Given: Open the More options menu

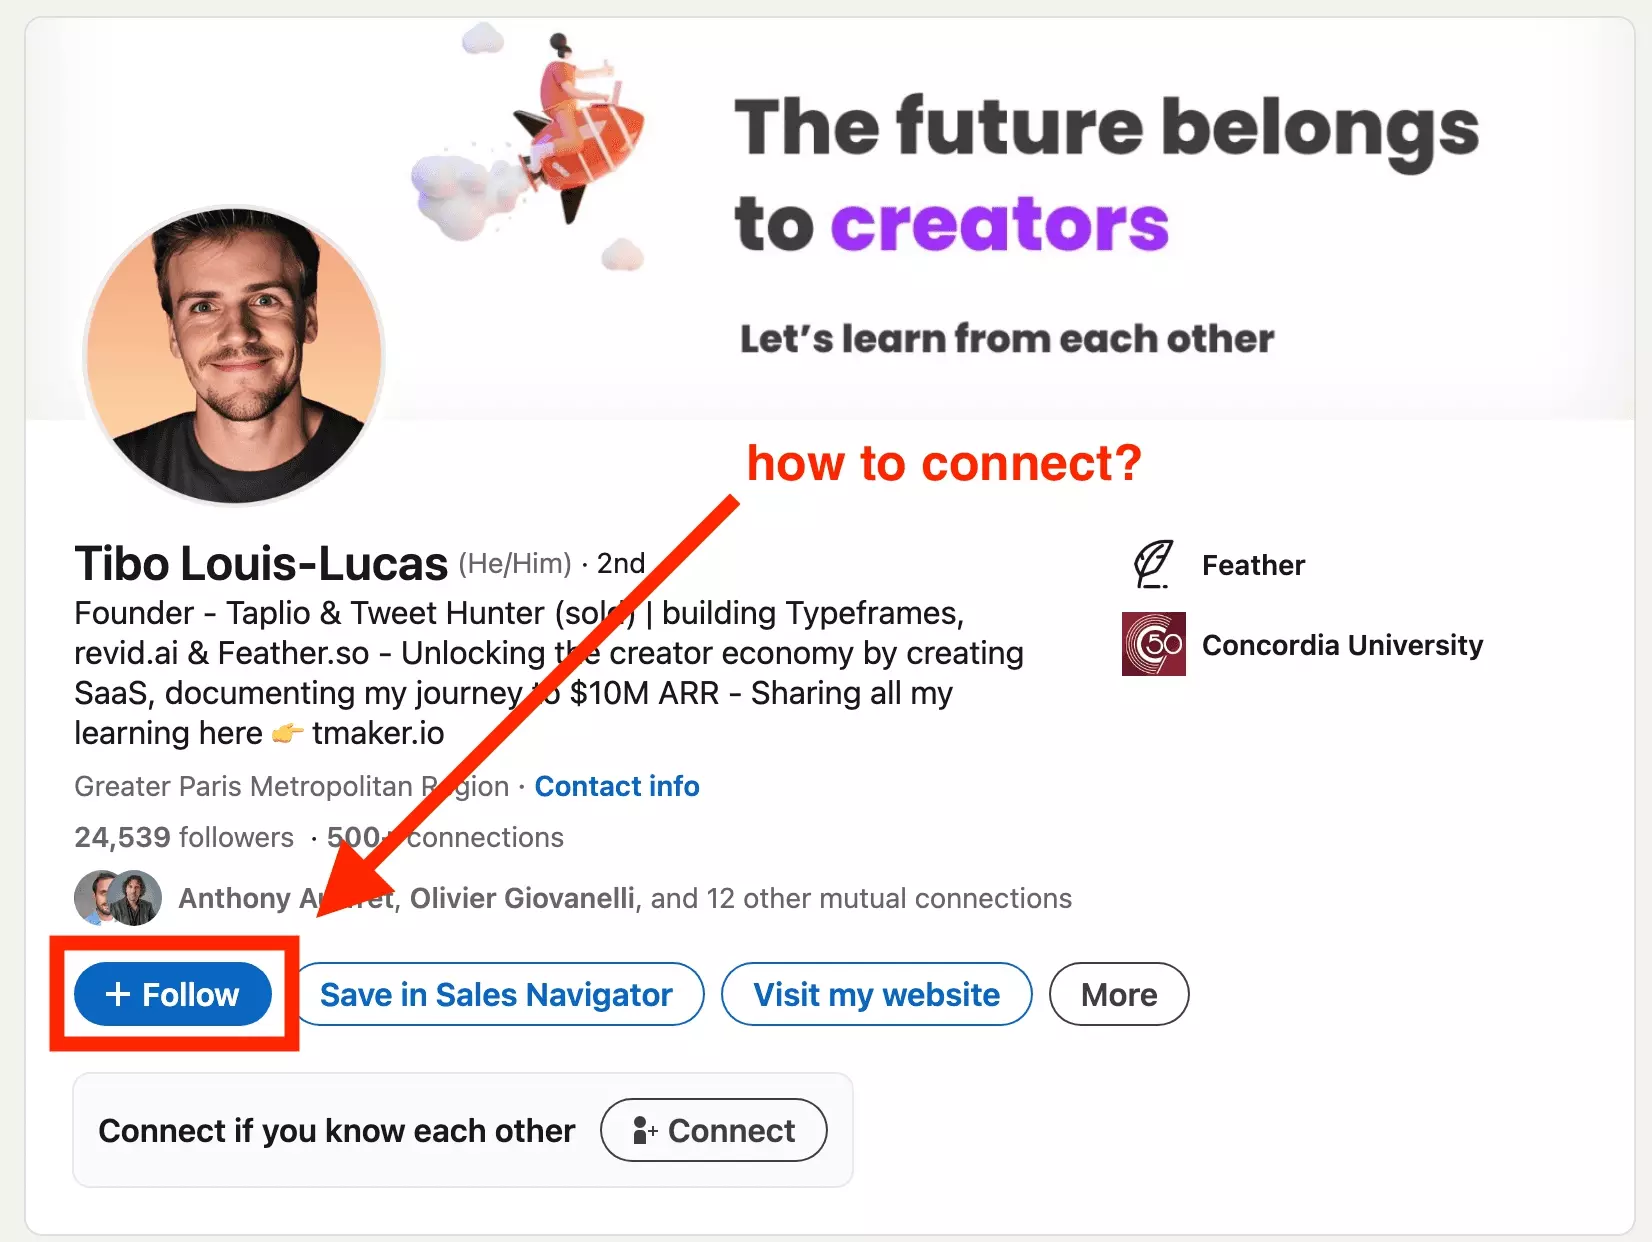Looking at the screenshot, I should 1118,994.
